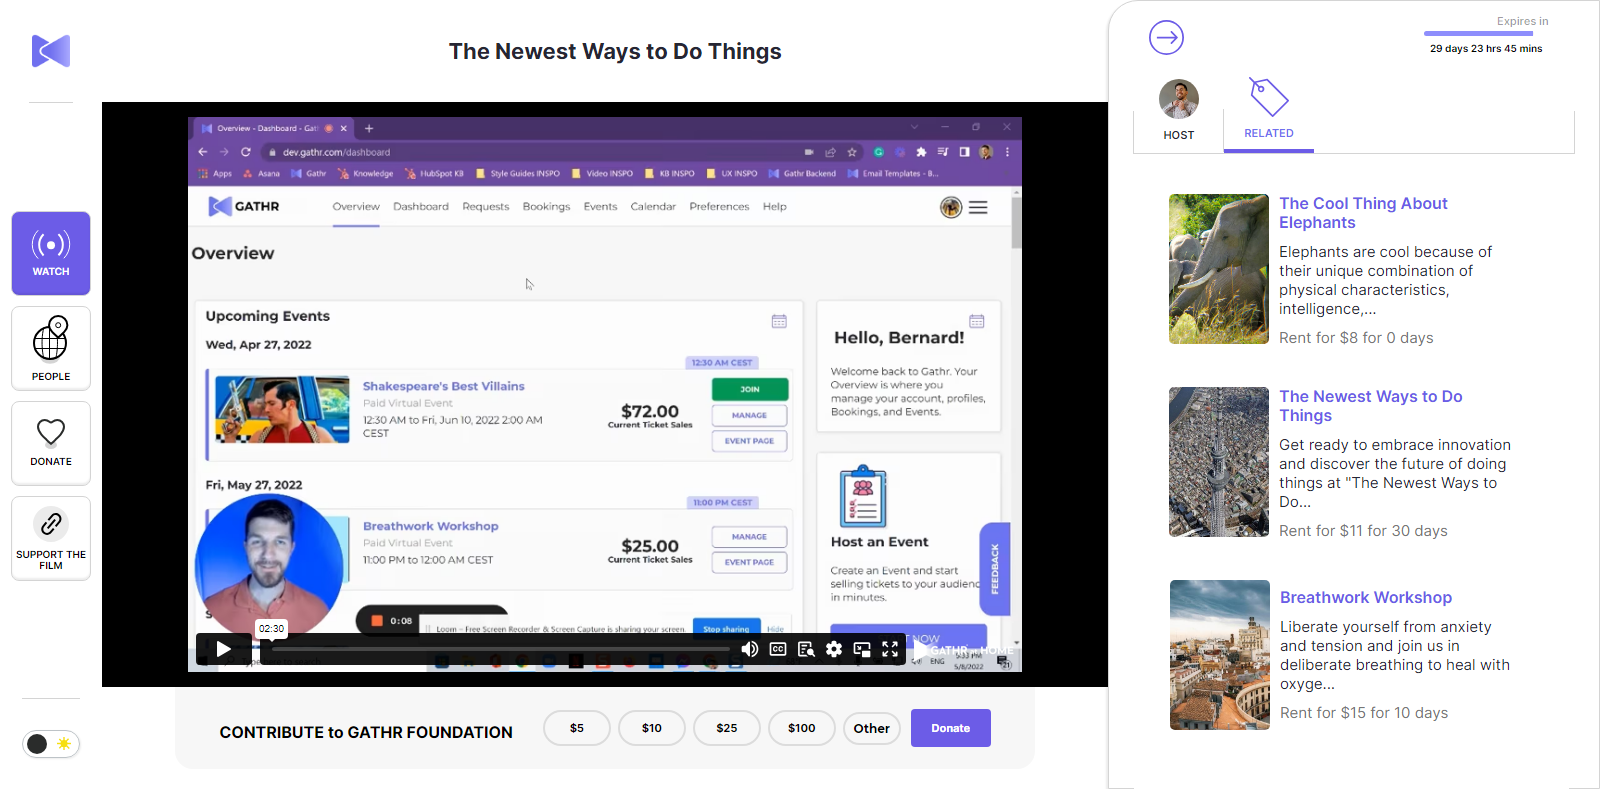Open the Breathwork Workshop title link
The height and width of the screenshot is (789, 1600).
click(x=1365, y=597)
